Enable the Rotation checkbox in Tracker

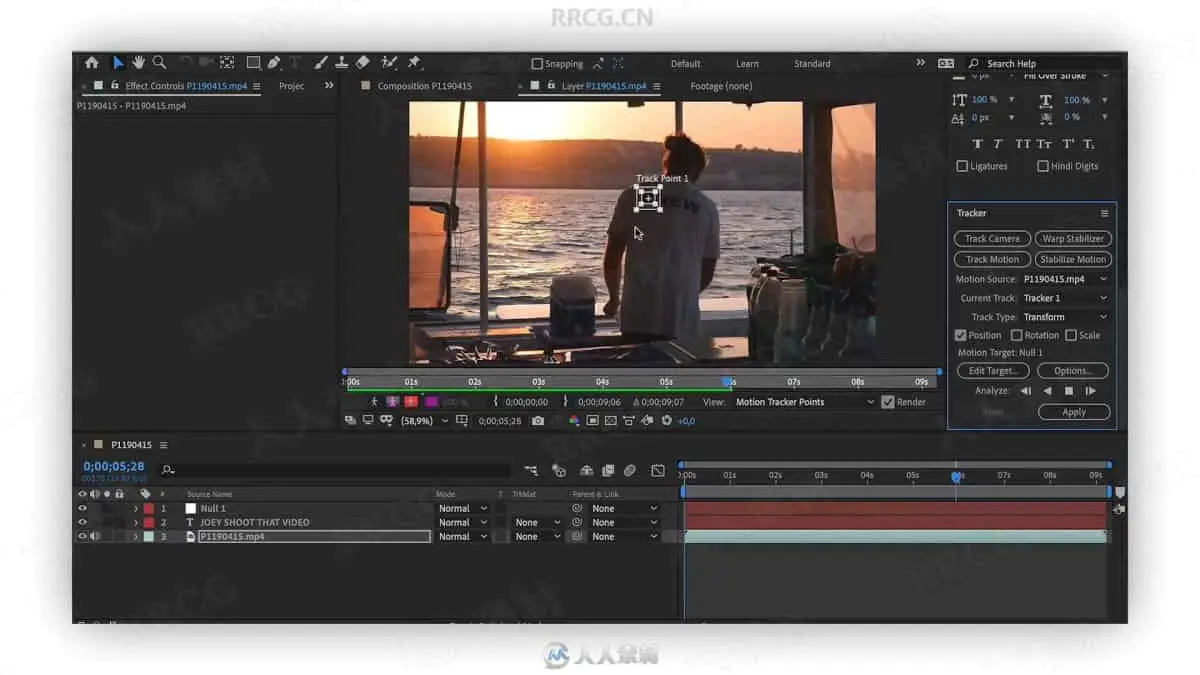point(1017,336)
